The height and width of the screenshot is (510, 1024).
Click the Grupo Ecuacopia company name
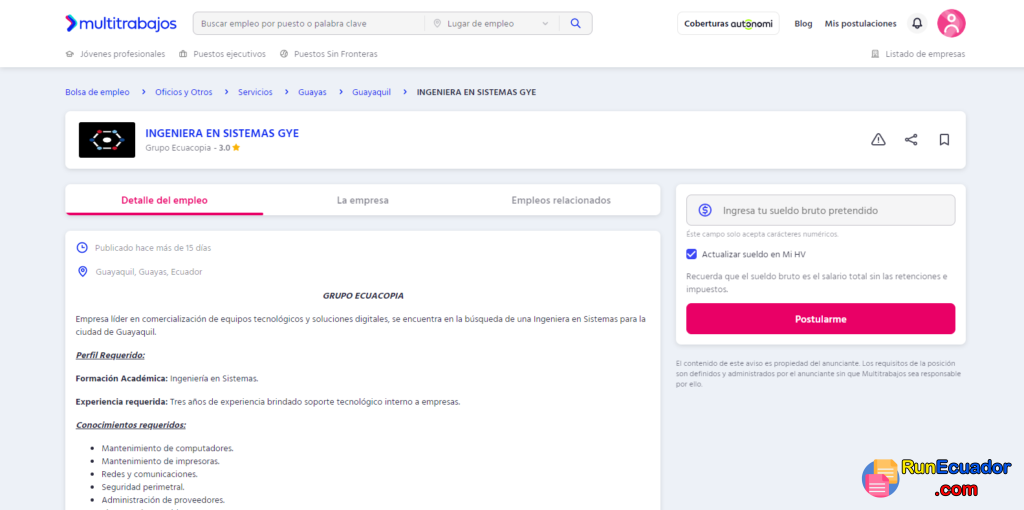178,148
